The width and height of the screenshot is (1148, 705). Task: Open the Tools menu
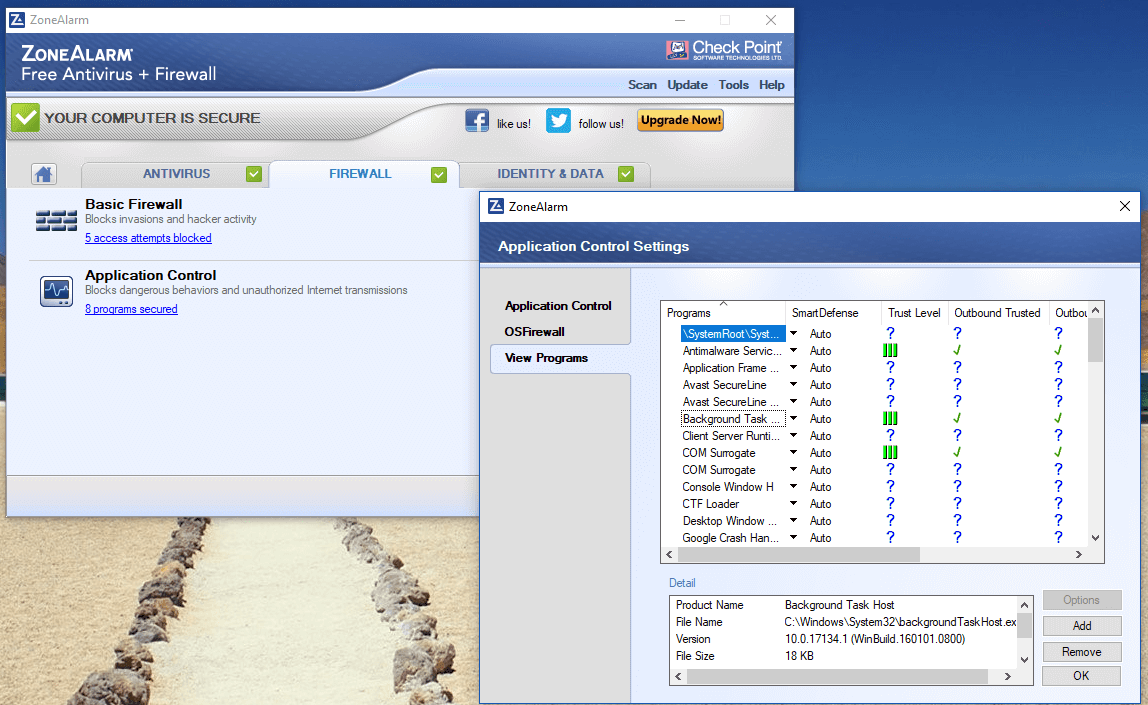pos(734,85)
